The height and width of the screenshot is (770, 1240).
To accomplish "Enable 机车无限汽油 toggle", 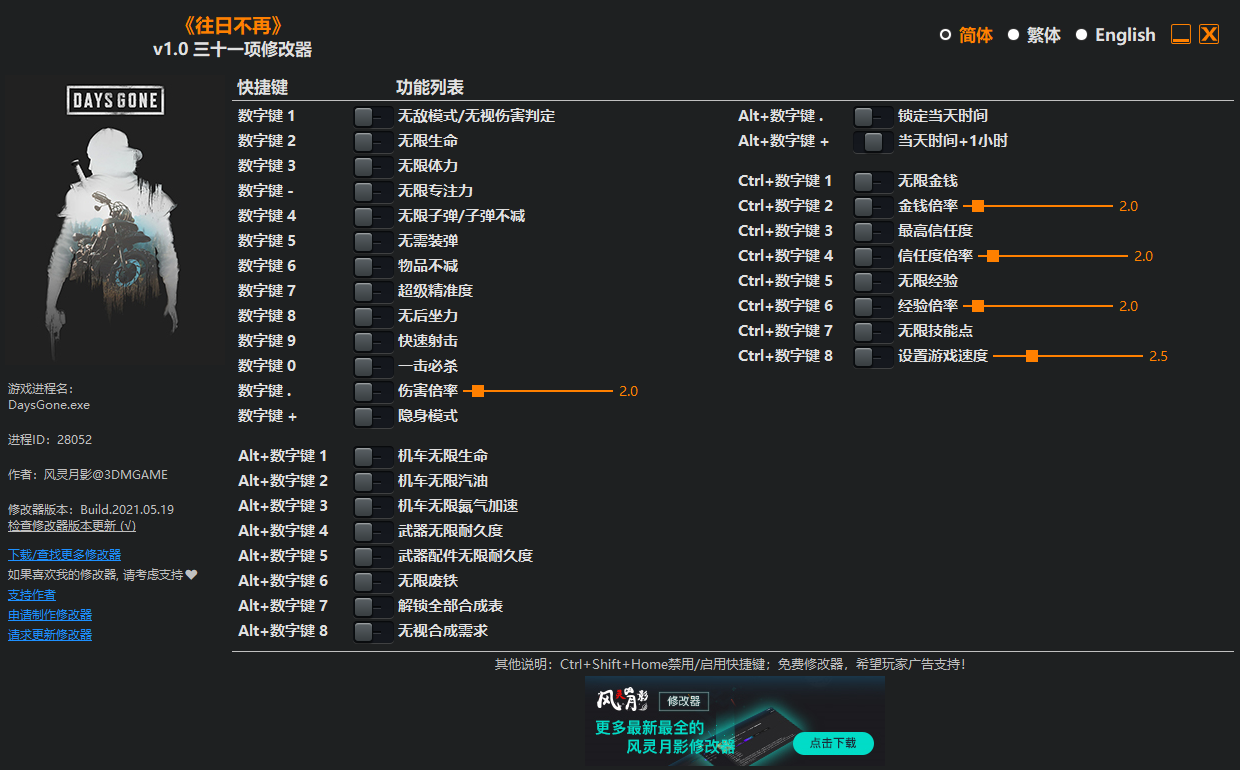I will tap(372, 481).
